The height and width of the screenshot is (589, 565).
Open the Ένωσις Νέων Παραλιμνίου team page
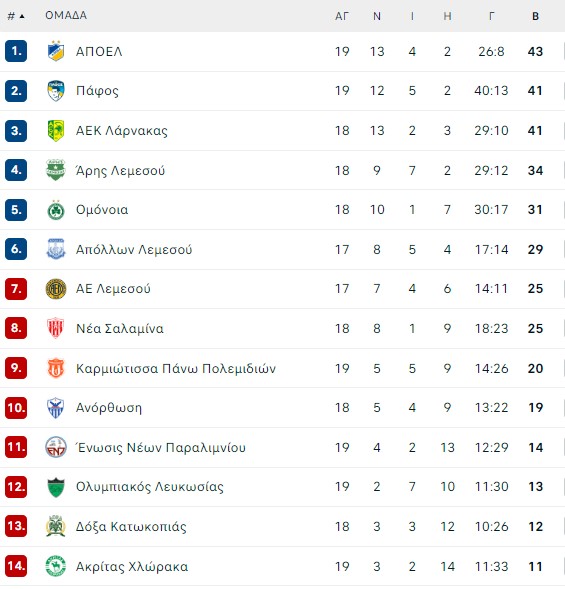point(160,447)
